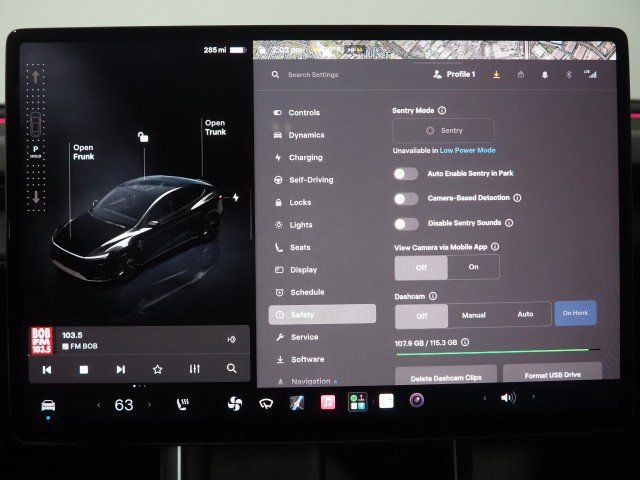Tap Open Trunk on car view

click(215, 127)
